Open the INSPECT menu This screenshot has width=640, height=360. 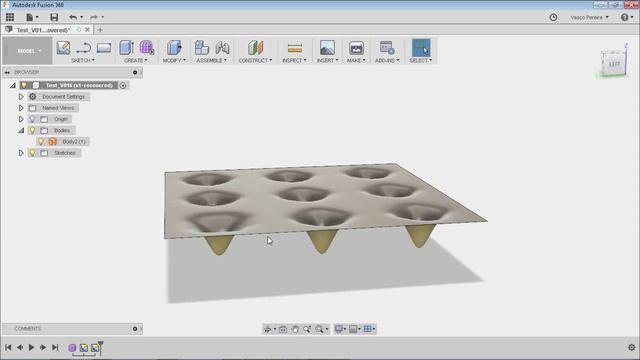point(294,60)
